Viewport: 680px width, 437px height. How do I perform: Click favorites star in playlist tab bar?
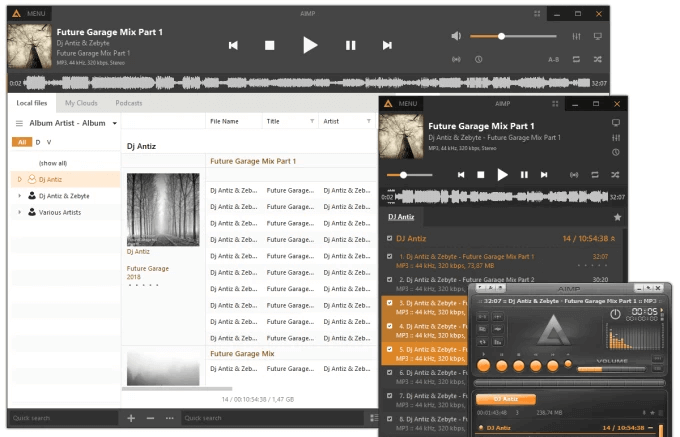[618, 217]
